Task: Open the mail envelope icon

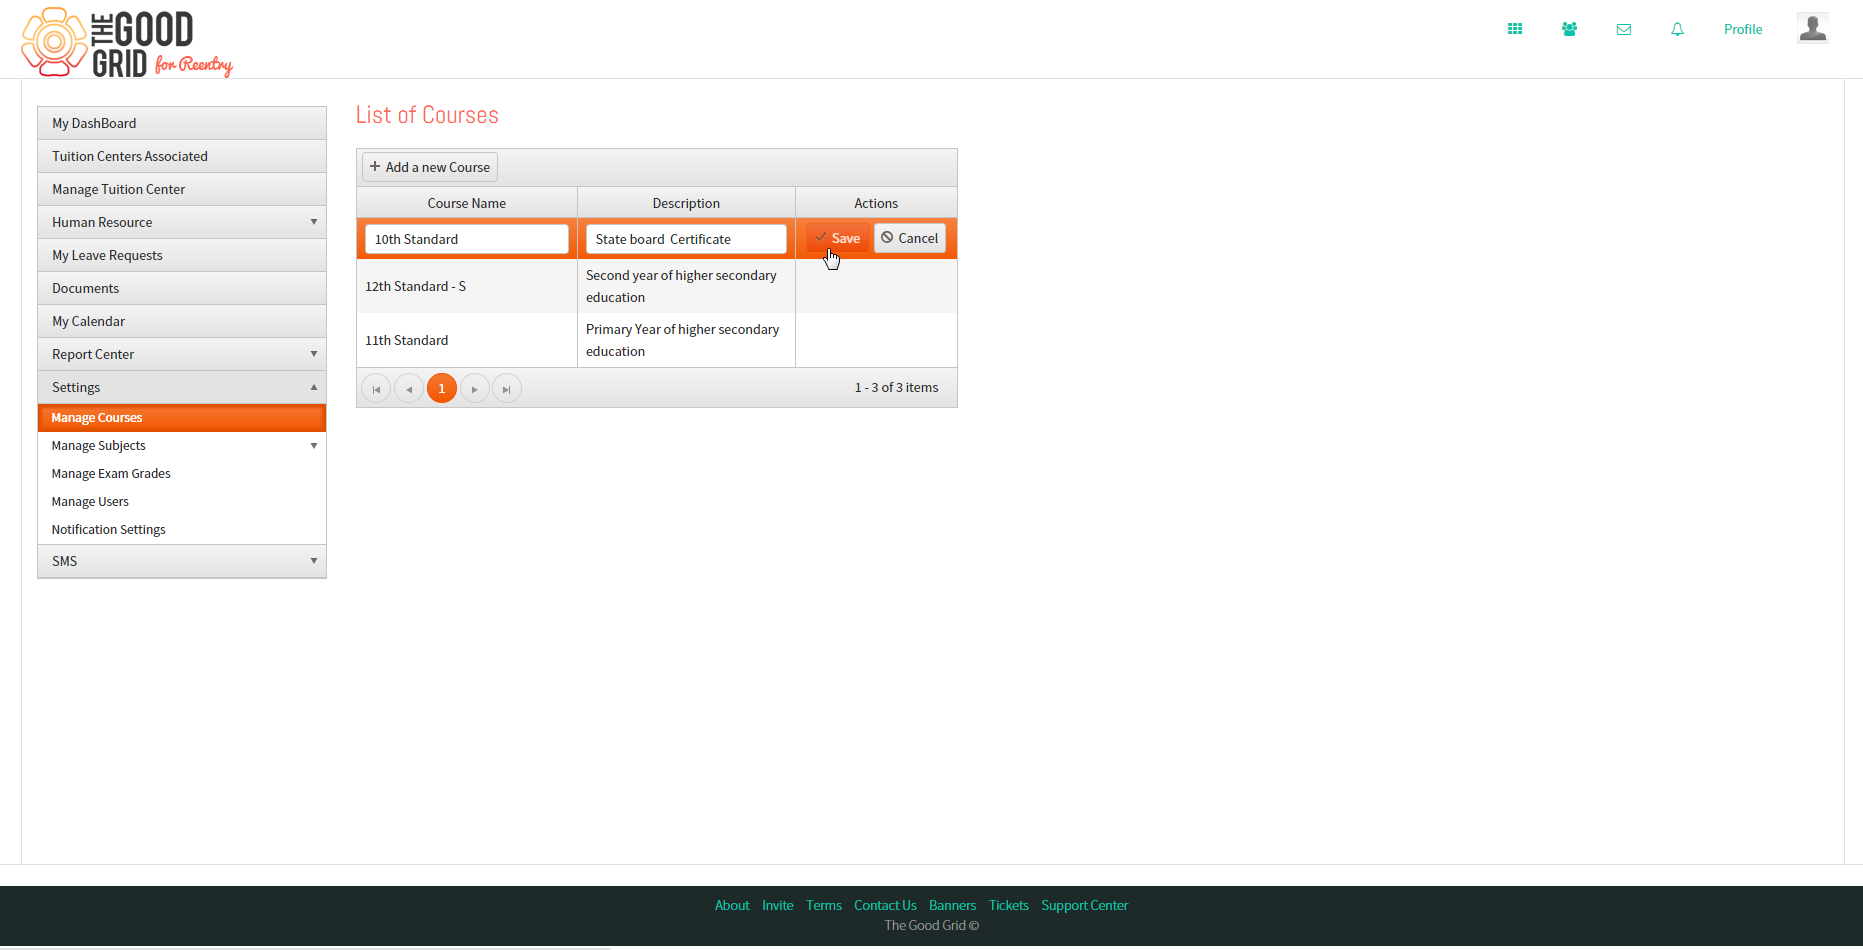Action: (x=1624, y=29)
